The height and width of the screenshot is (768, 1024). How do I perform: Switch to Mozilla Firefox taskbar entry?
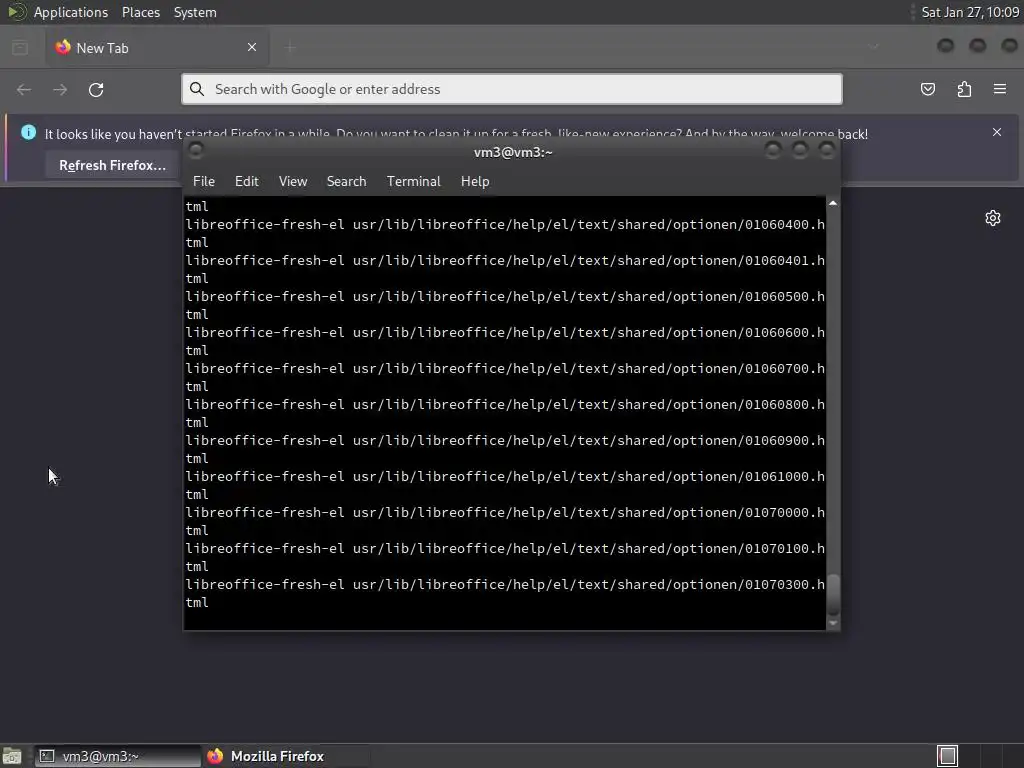(285, 756)
